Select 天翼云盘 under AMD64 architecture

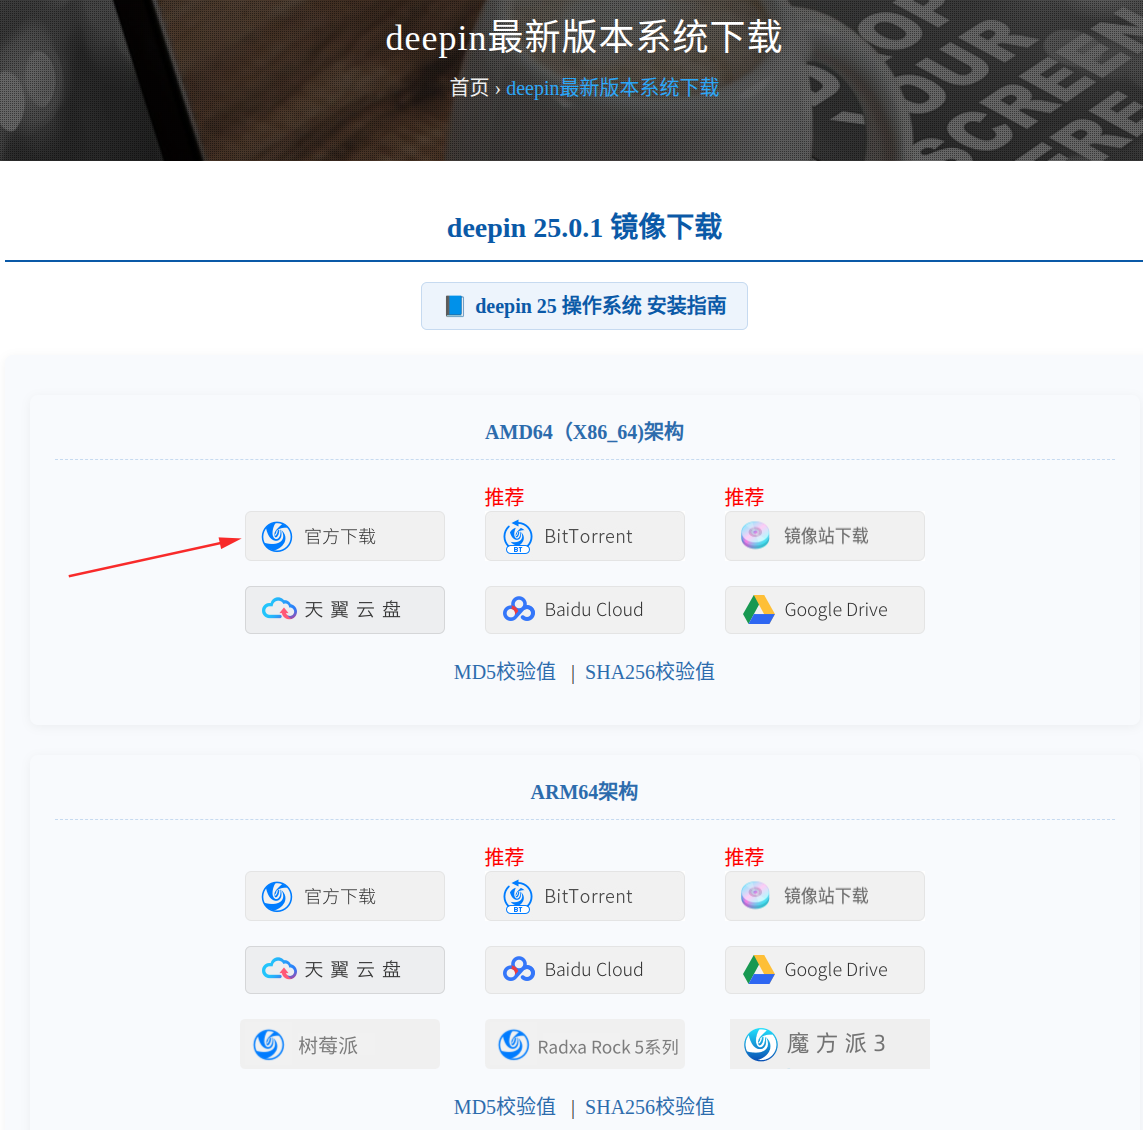pyautogui.click(x=345, y=609)
